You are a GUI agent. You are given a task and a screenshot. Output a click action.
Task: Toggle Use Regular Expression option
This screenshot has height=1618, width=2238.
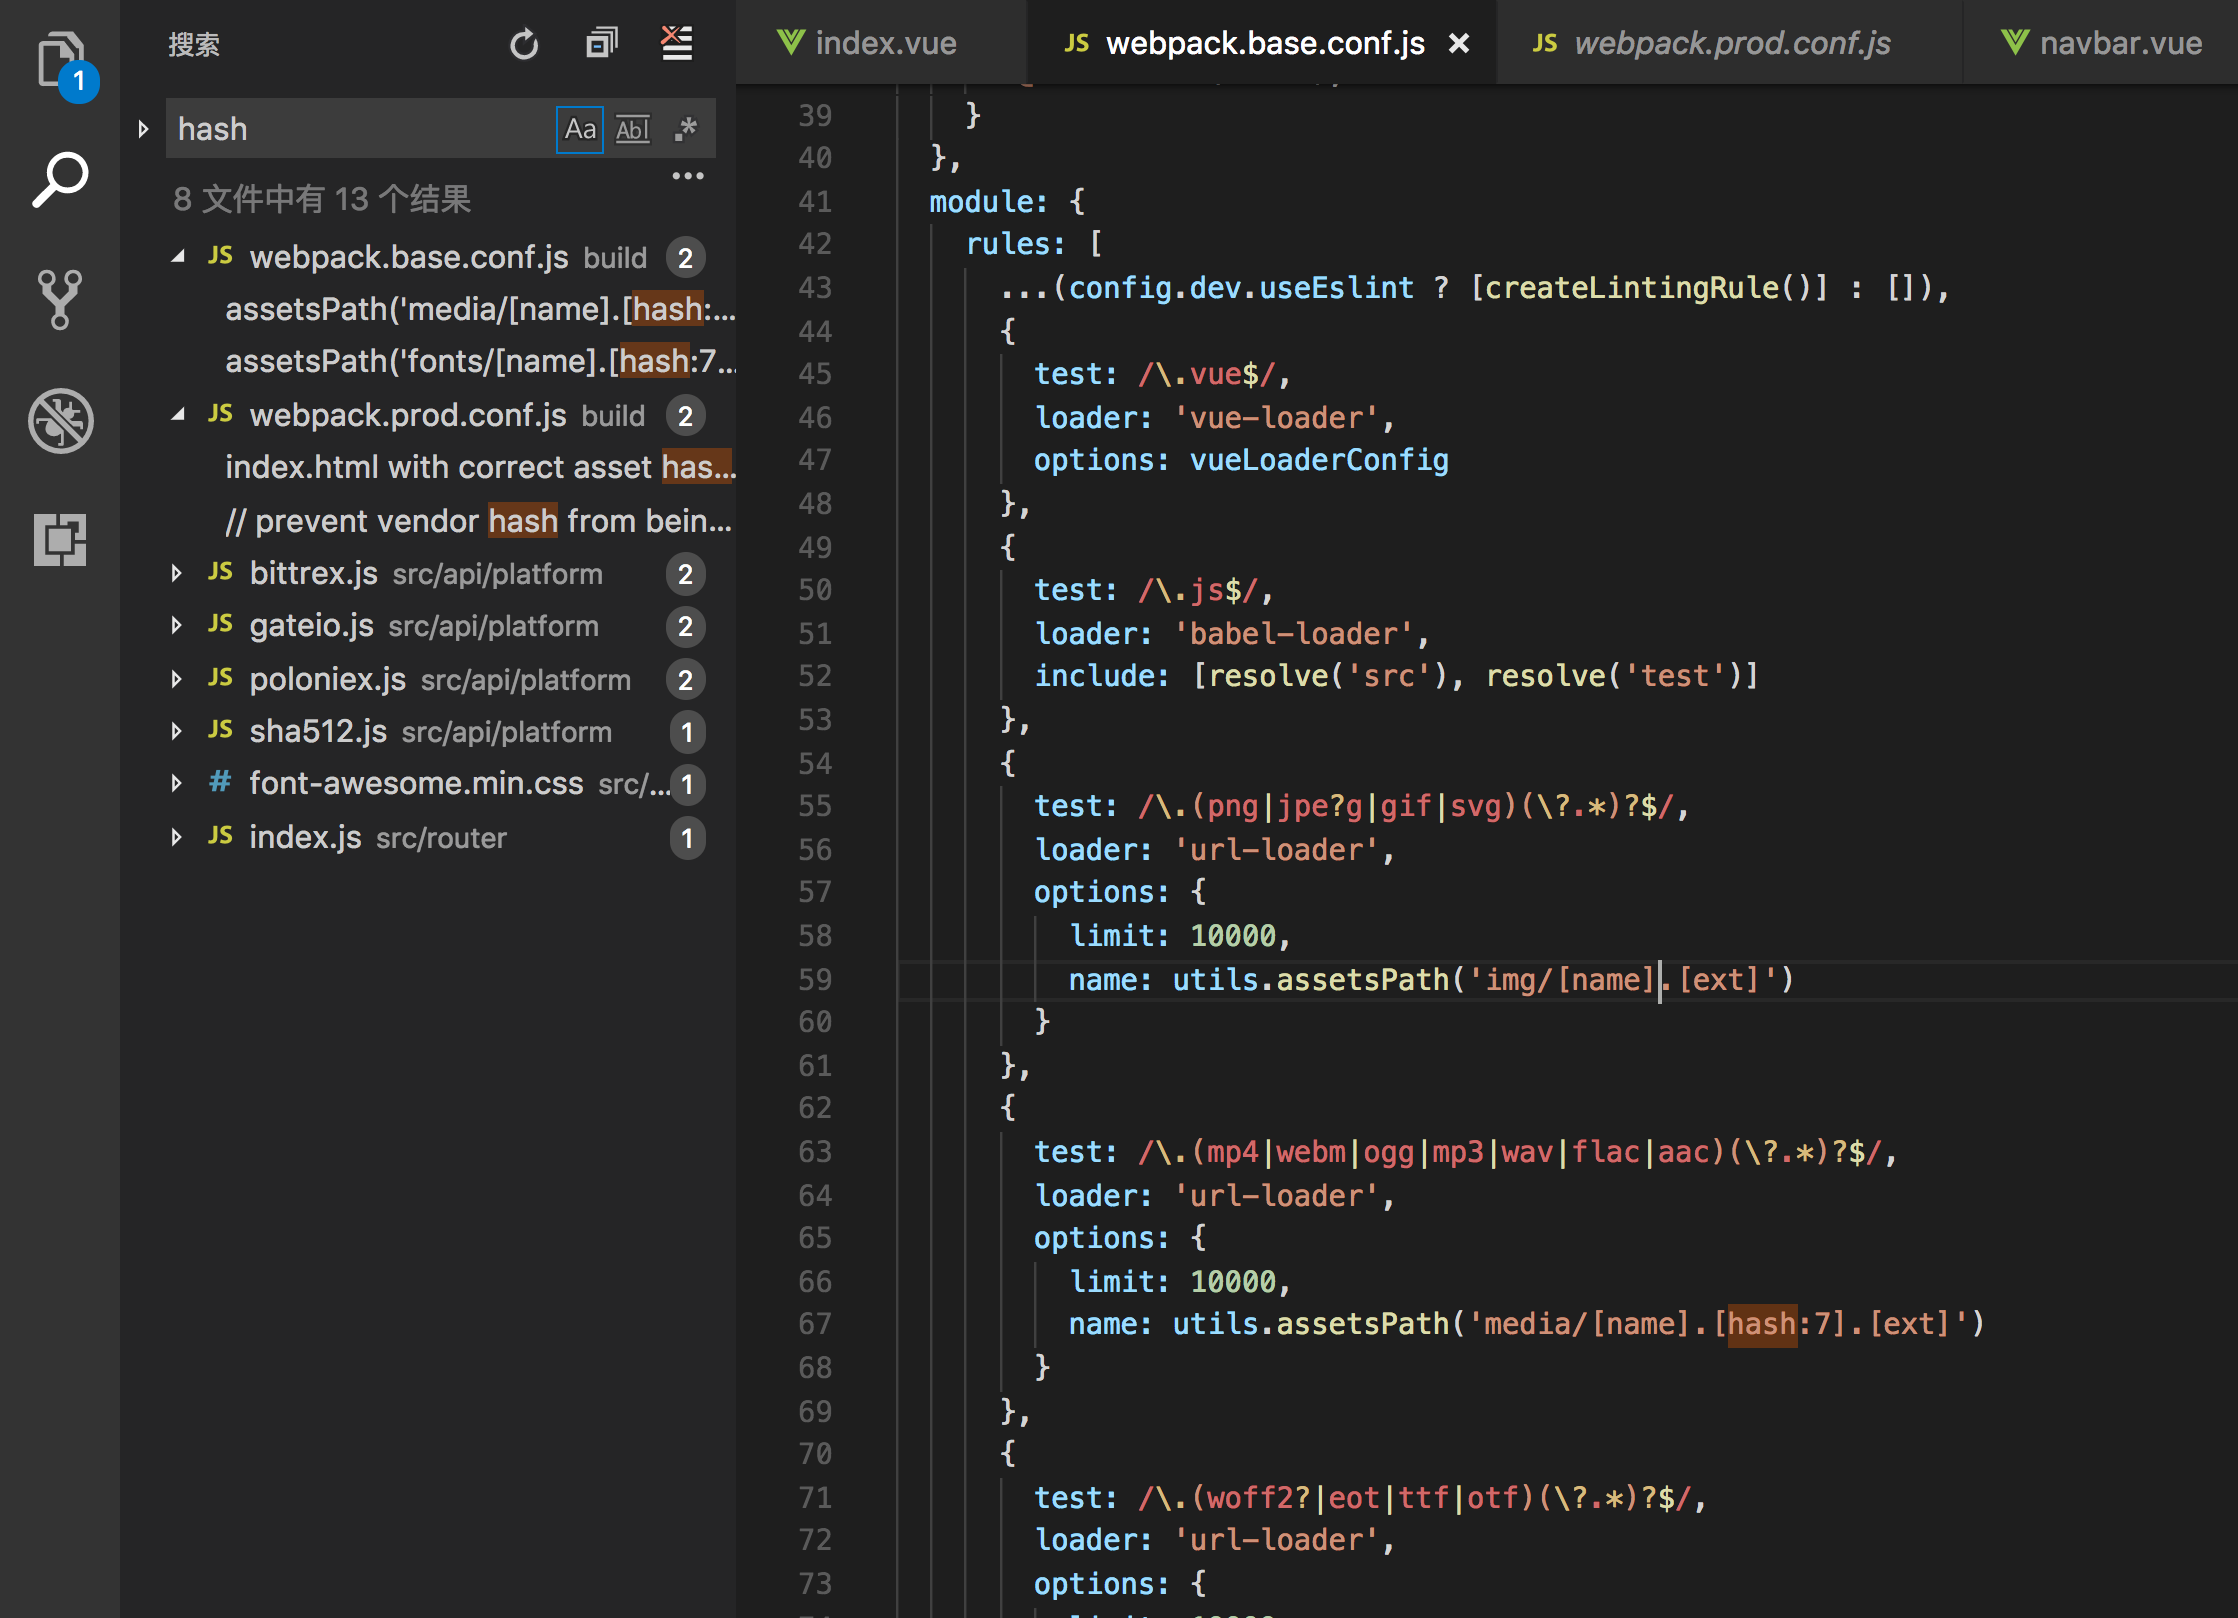pyautogui.click(x=686, y=129)
